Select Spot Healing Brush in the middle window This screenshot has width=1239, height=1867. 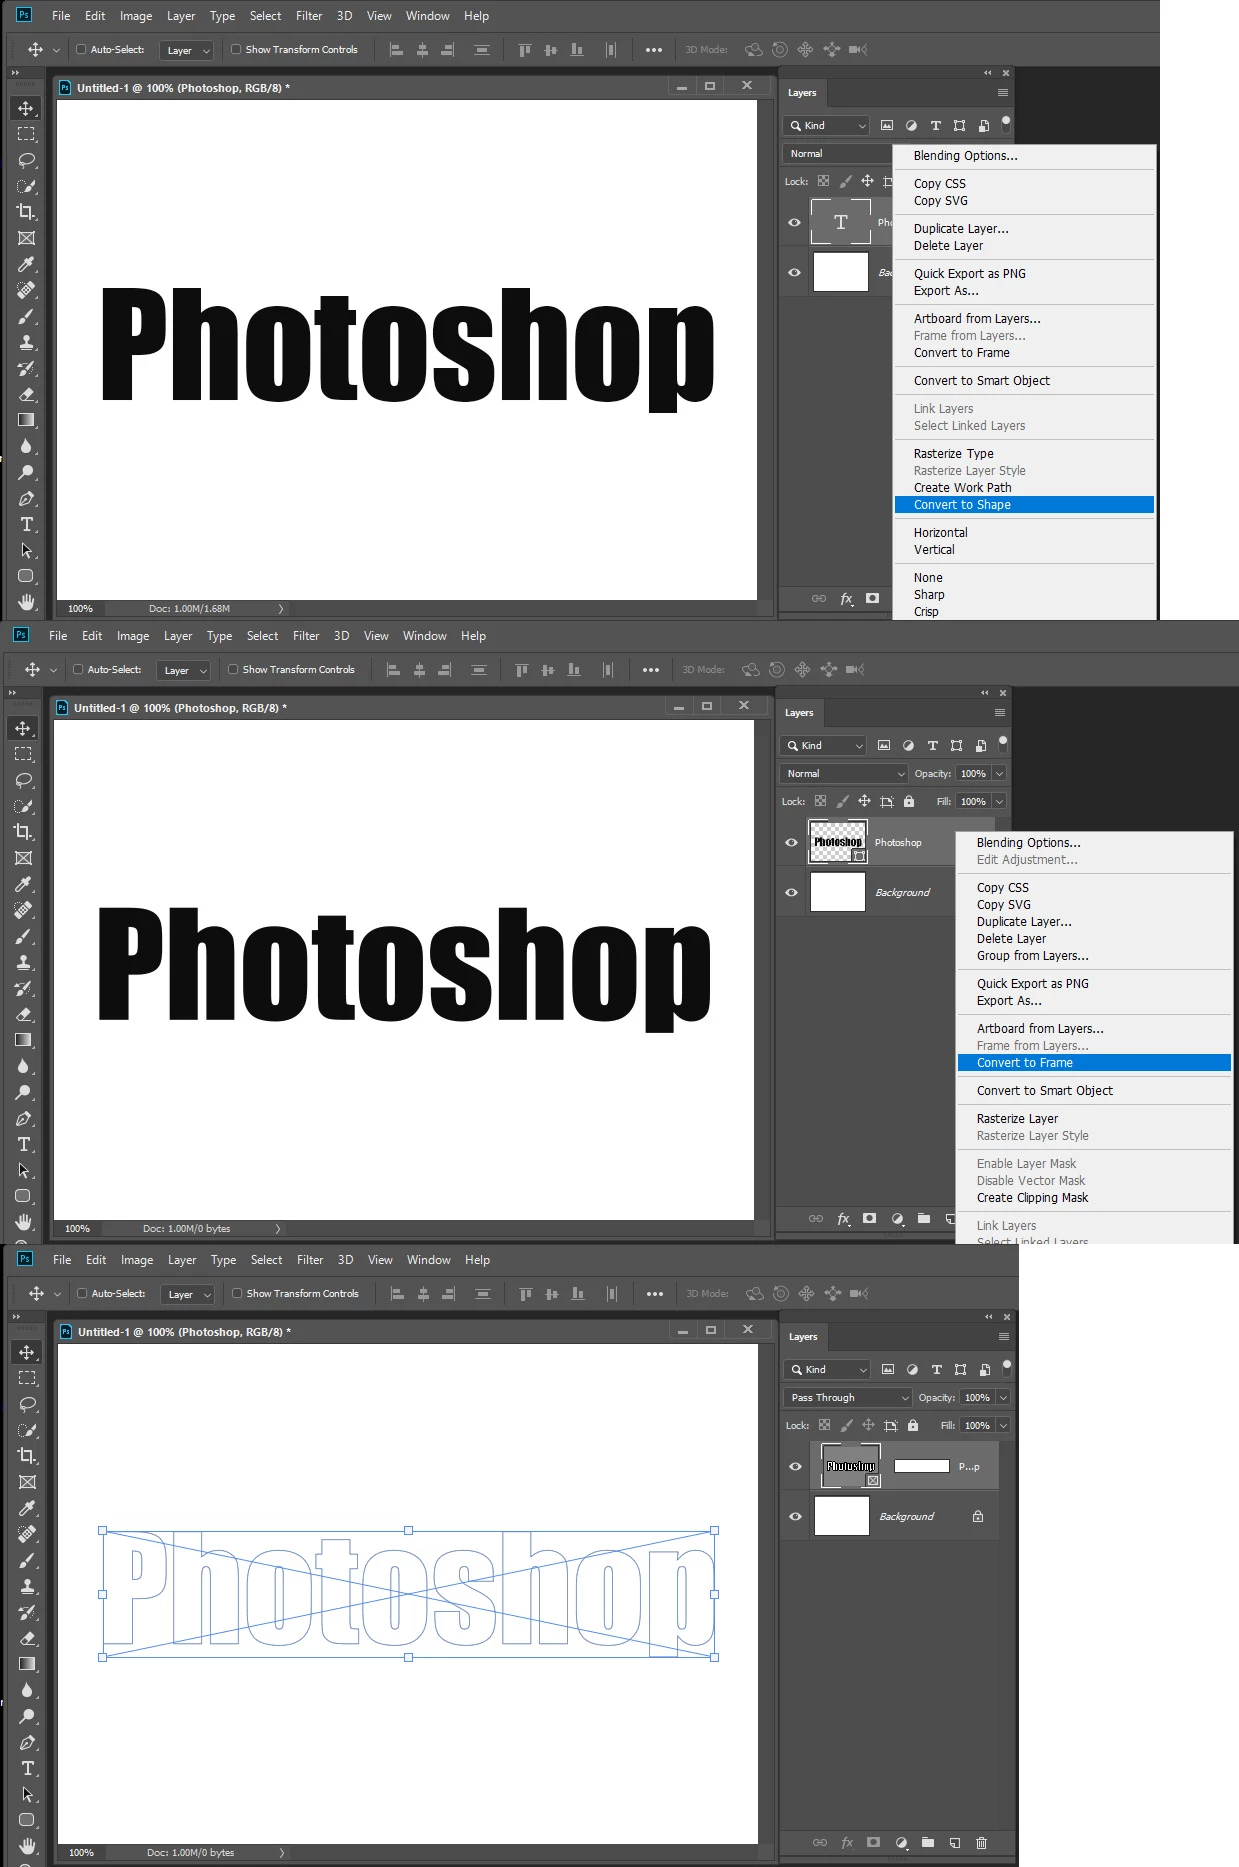tap(24, 910)
